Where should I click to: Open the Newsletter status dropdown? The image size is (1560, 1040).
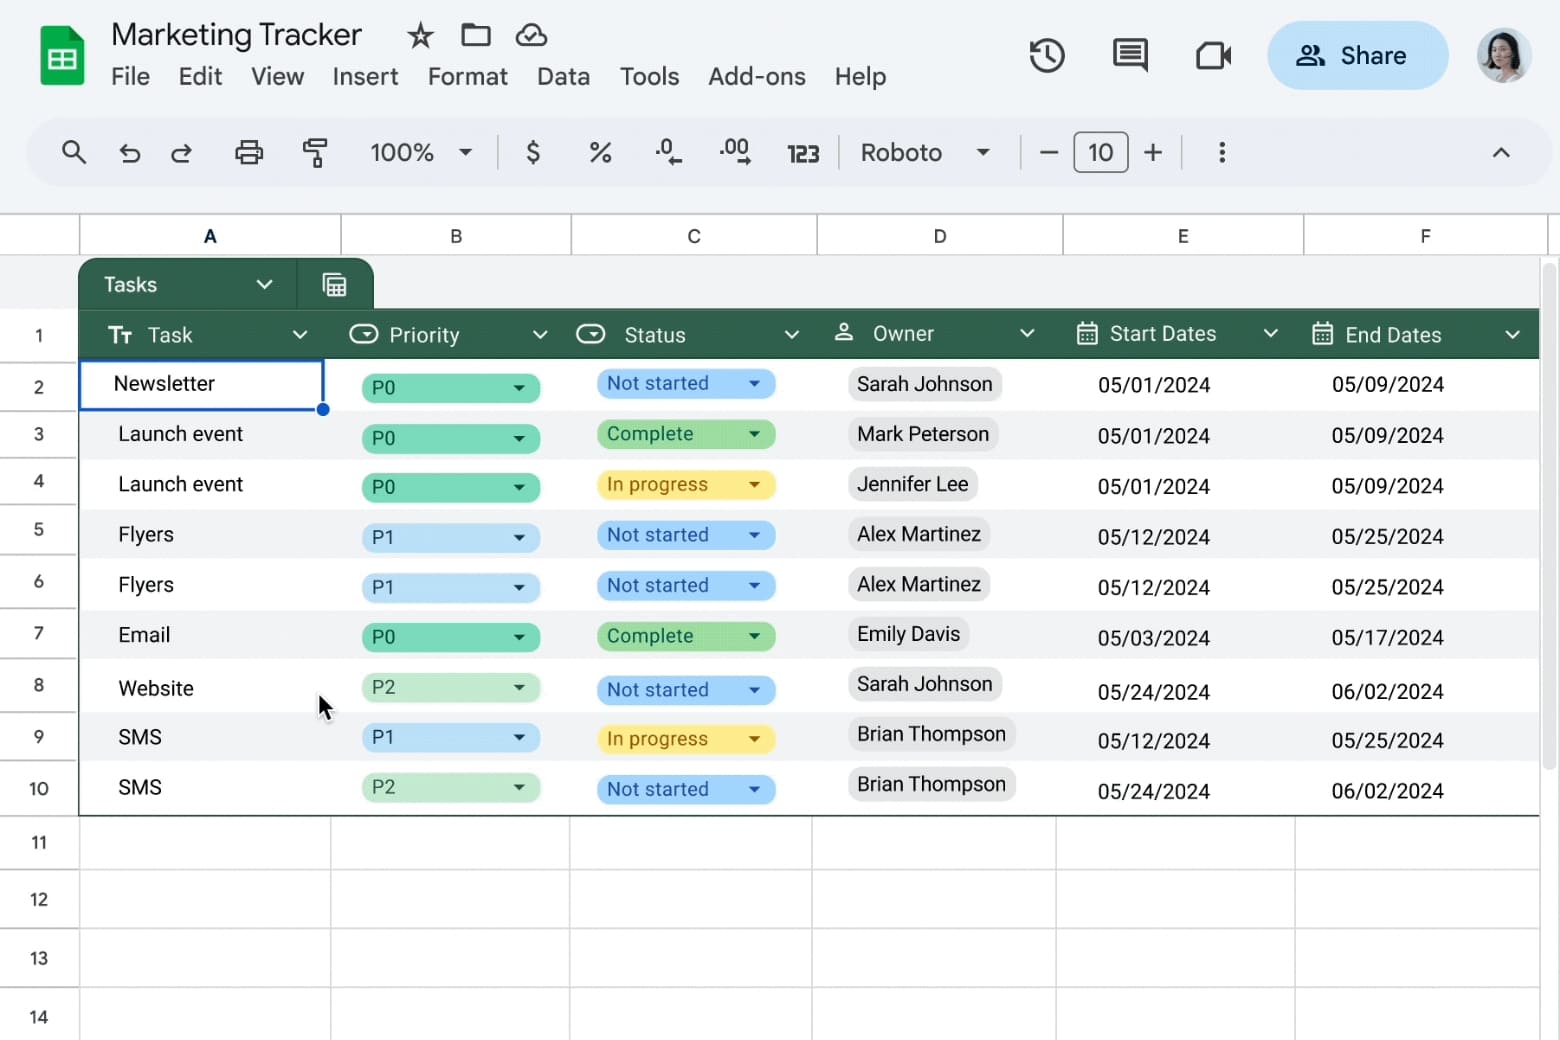click(753, 383)
